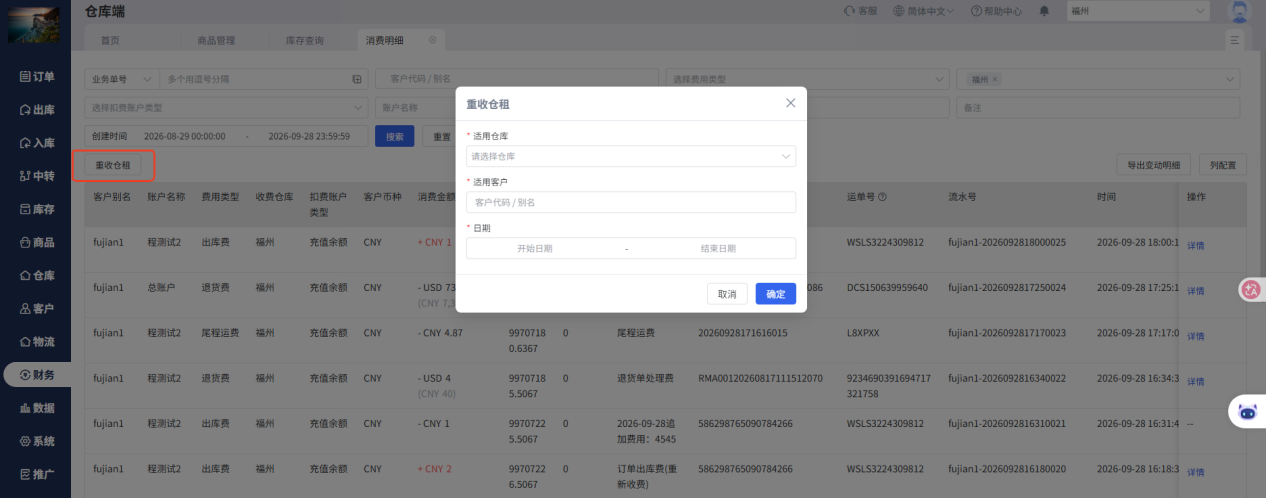Click waybill number L8XPXX
This screenshot has height=498, width=1266.
(x=863, y=333)
